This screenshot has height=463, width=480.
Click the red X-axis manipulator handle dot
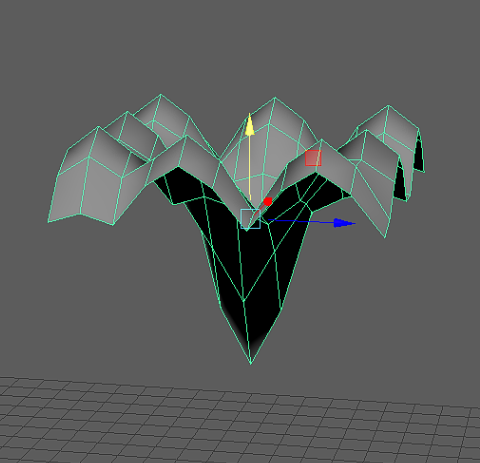tap(268, 202)
